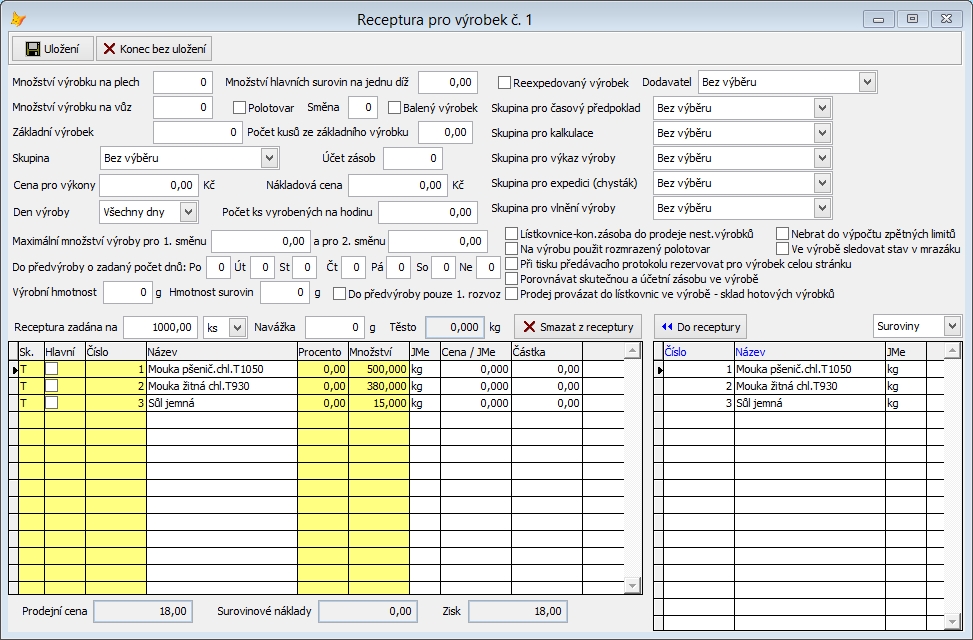Click Smazat z receptury button
Screen dimensions: 973x640
tap(578, 327)
